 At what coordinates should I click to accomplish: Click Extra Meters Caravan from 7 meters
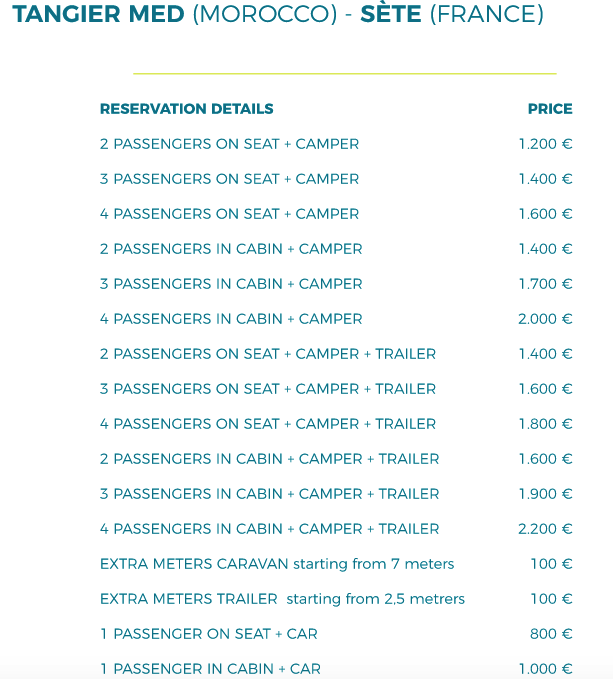[277, 564]
